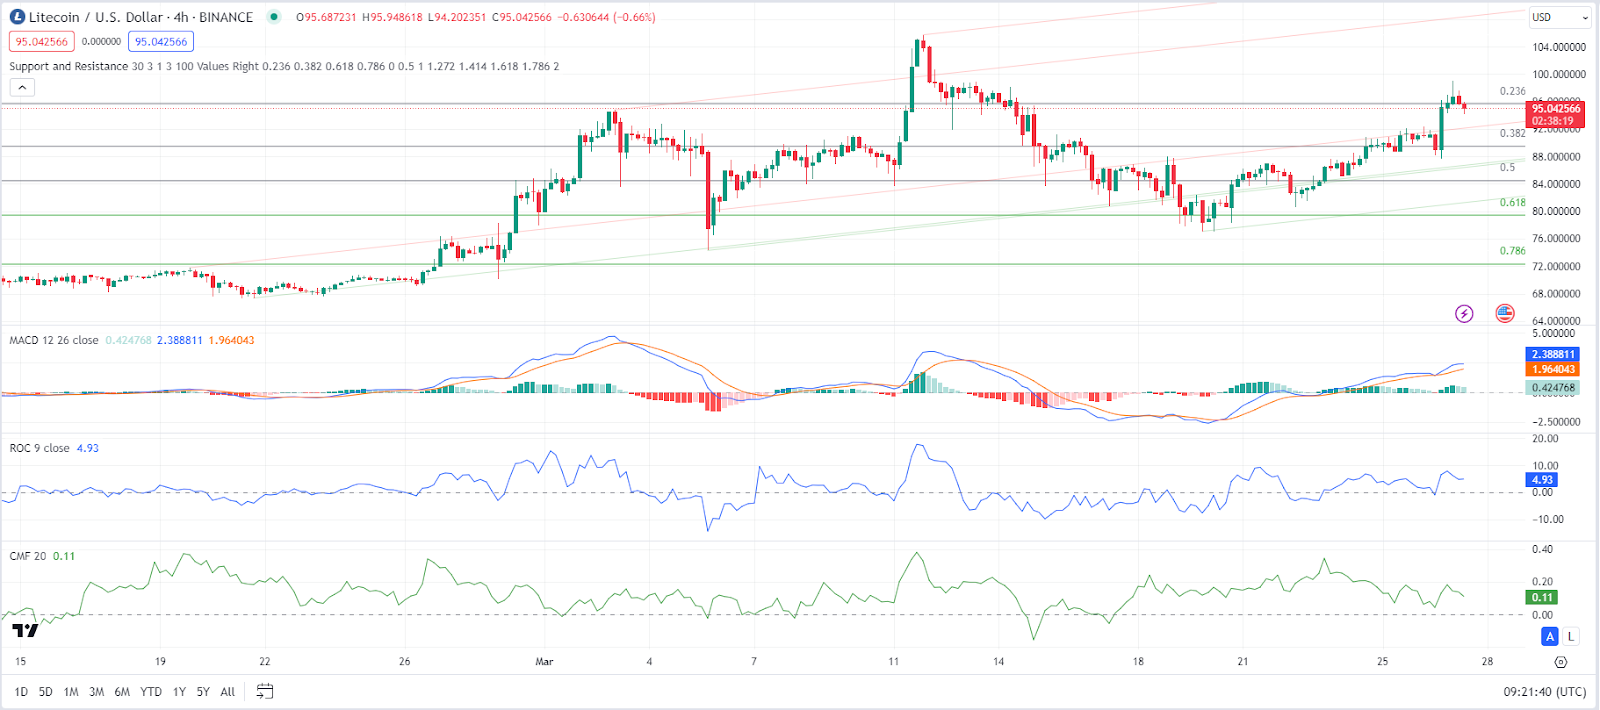The image size is (1600, 710).
Task: Select the ROC 9 close indicator label
Action: pyautogui.click(x=40, y=448)
